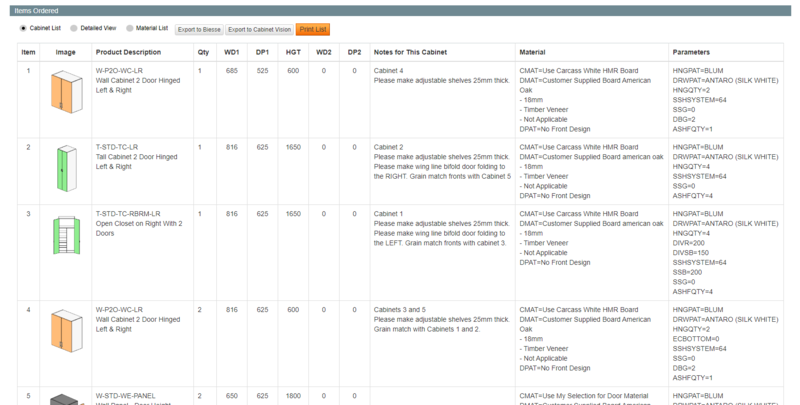Click the Qty column header
The width and height of the screenshot is (800, 405).
pos(203,51)
